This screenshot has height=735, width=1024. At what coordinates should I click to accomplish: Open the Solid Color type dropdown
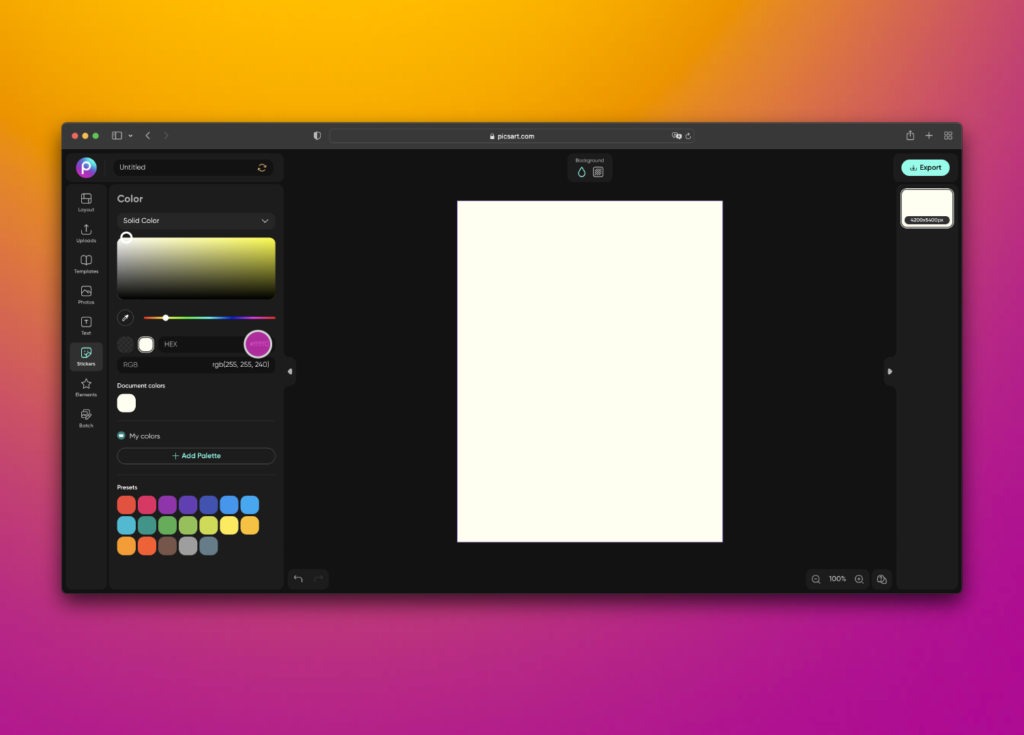[195, 220]
